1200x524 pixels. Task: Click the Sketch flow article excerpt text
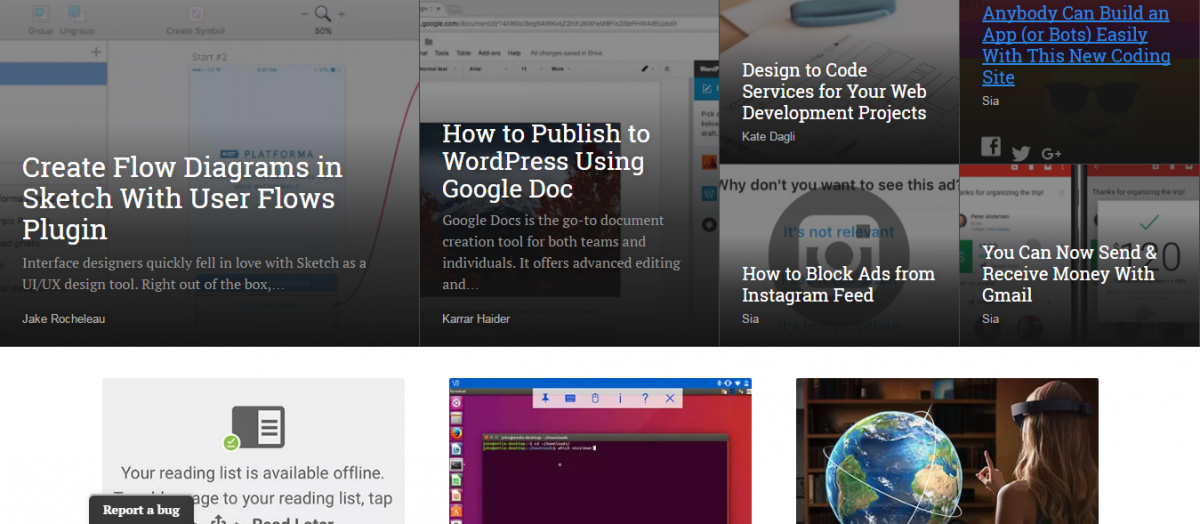pyautogui.click(x=194, y=274)
